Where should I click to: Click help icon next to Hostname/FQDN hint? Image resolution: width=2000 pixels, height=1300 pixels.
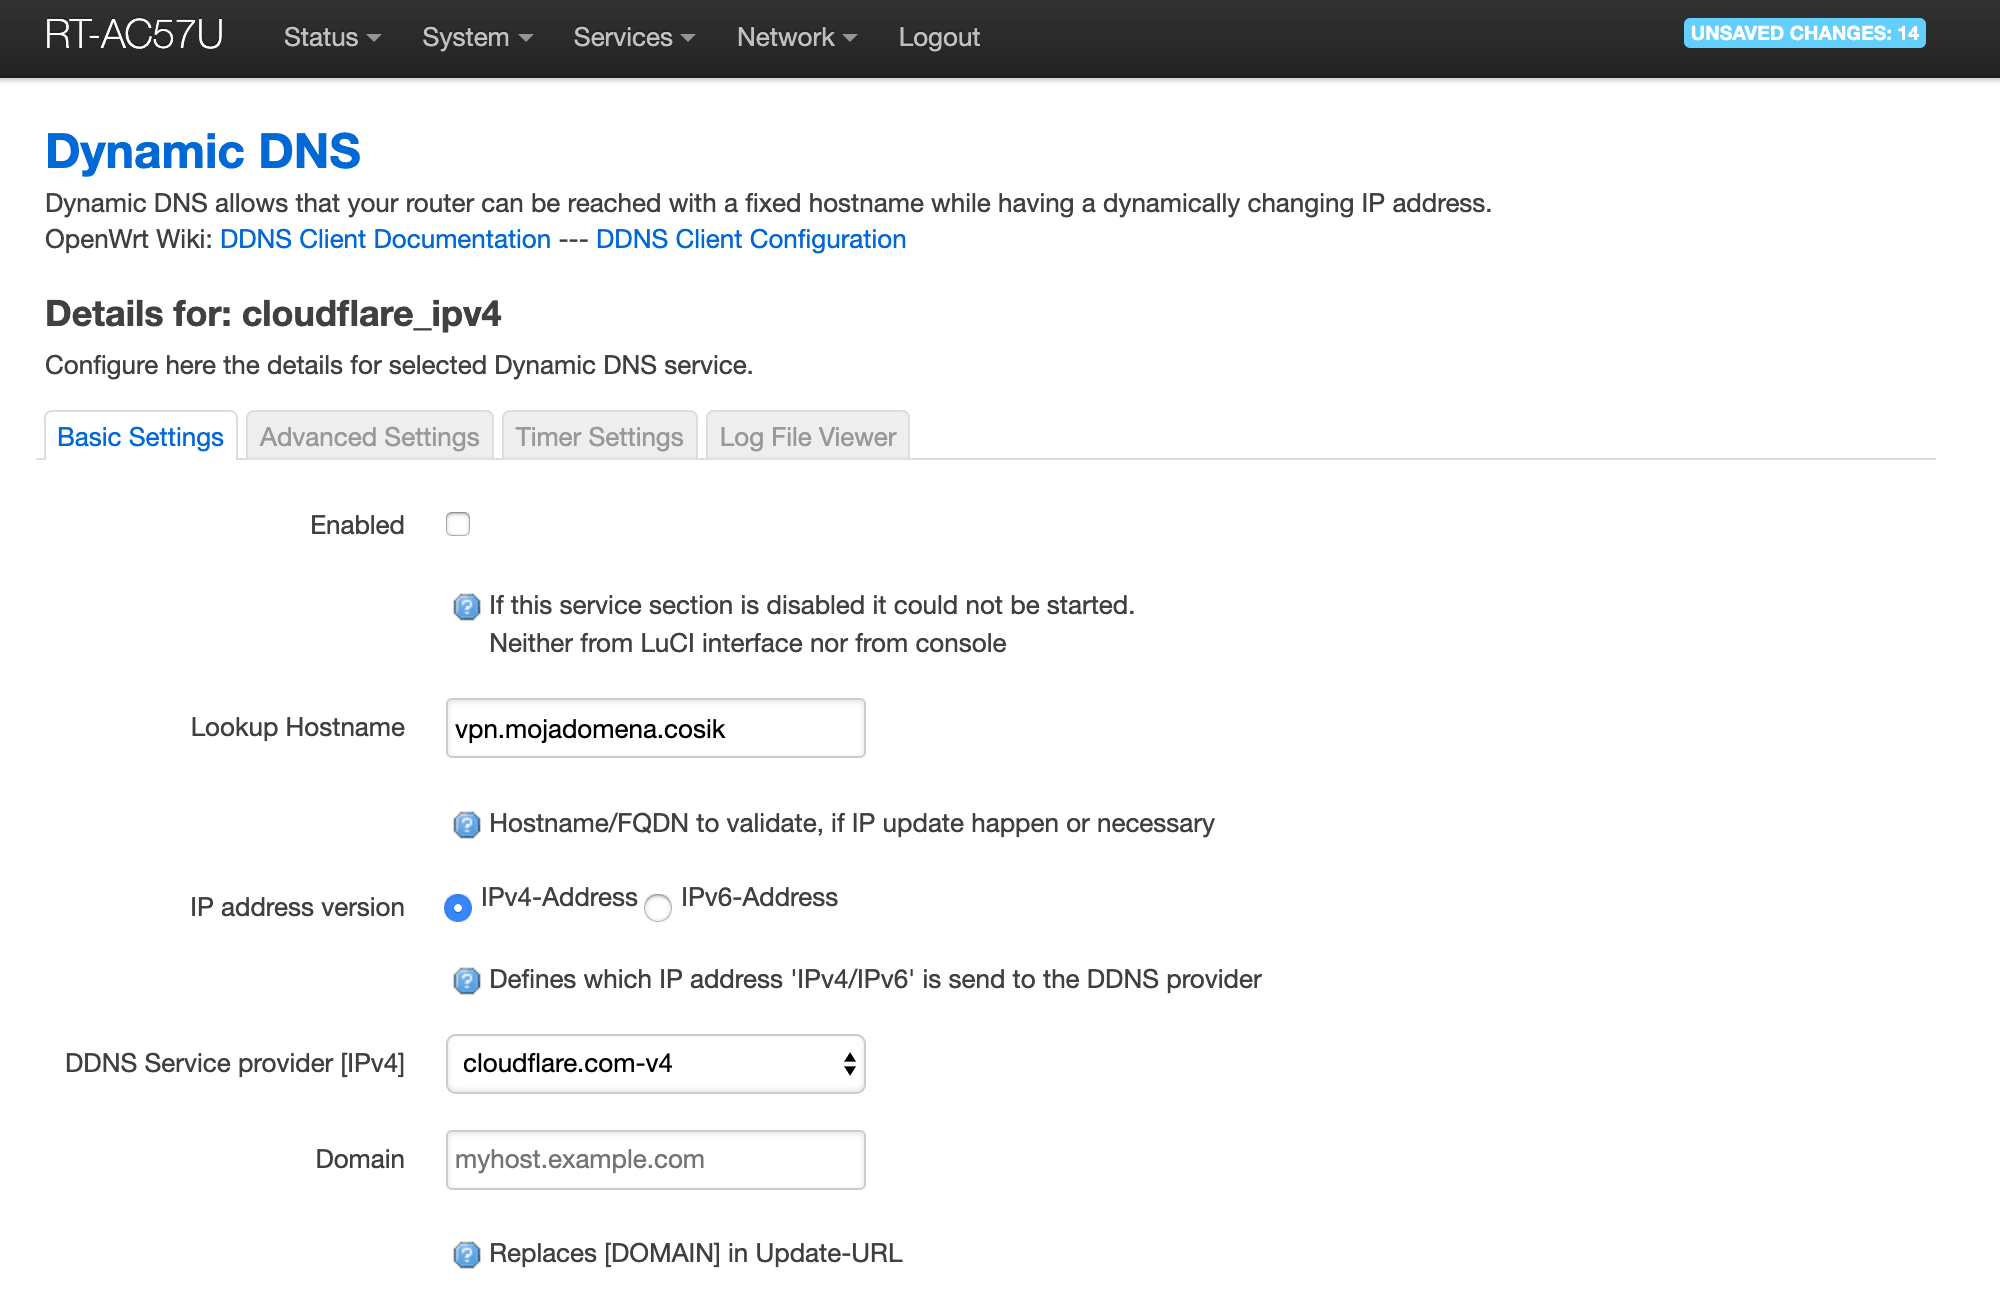[x=466, y=825]
